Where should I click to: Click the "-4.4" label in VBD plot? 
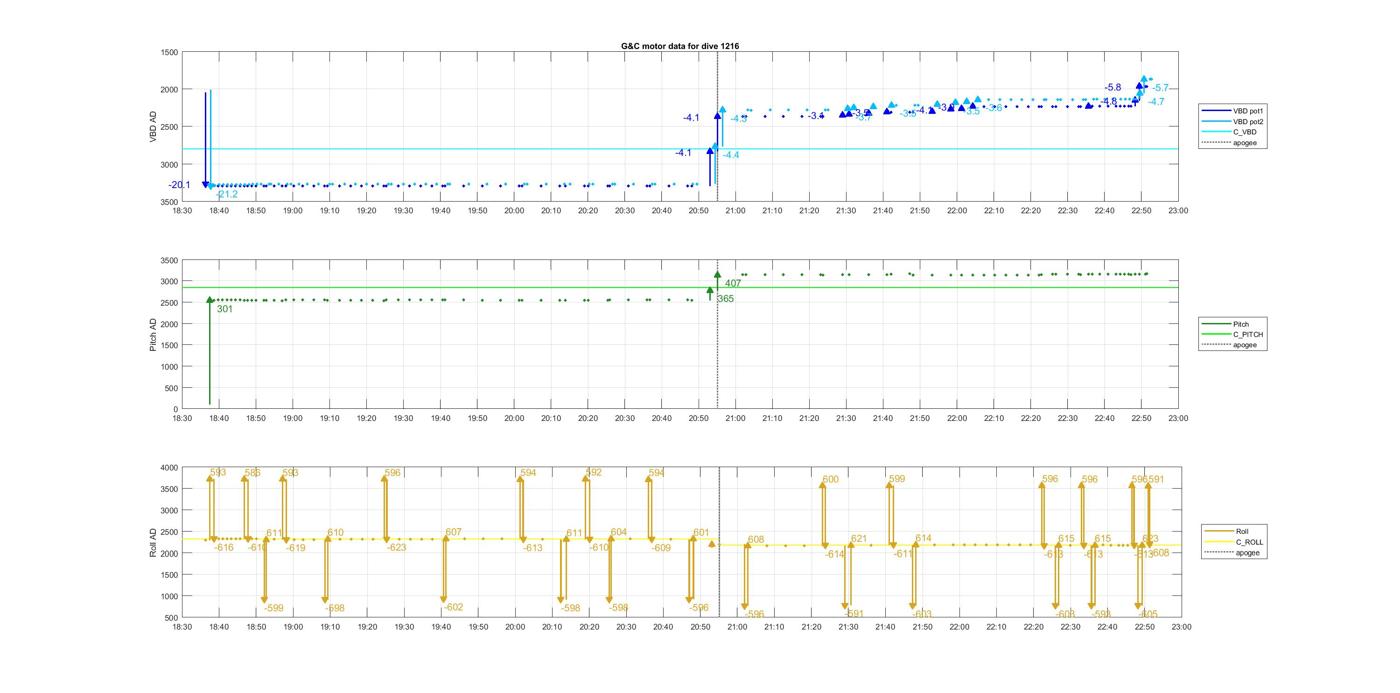point(731,155)
